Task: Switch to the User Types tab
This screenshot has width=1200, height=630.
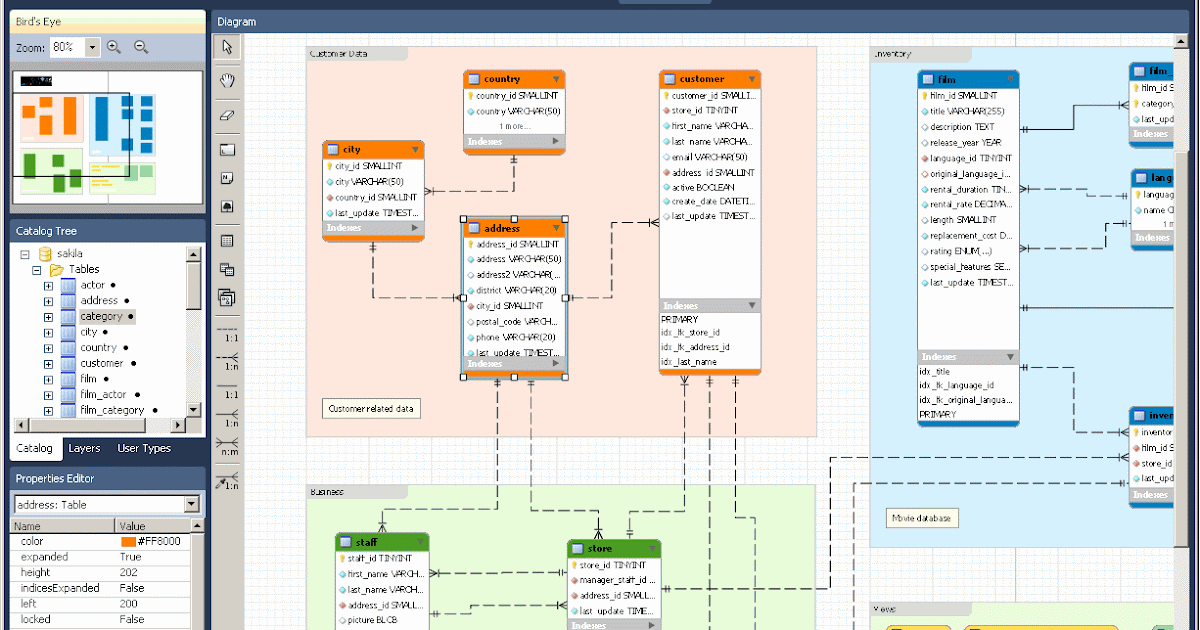Action: pyautogui.click(x=144, y=449)
